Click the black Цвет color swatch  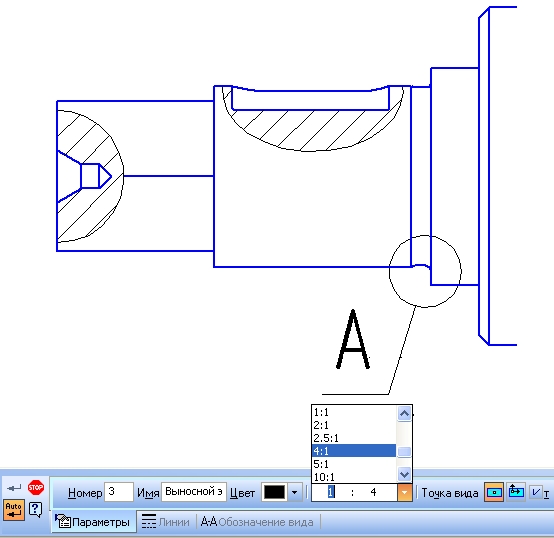tap(274, 492)
